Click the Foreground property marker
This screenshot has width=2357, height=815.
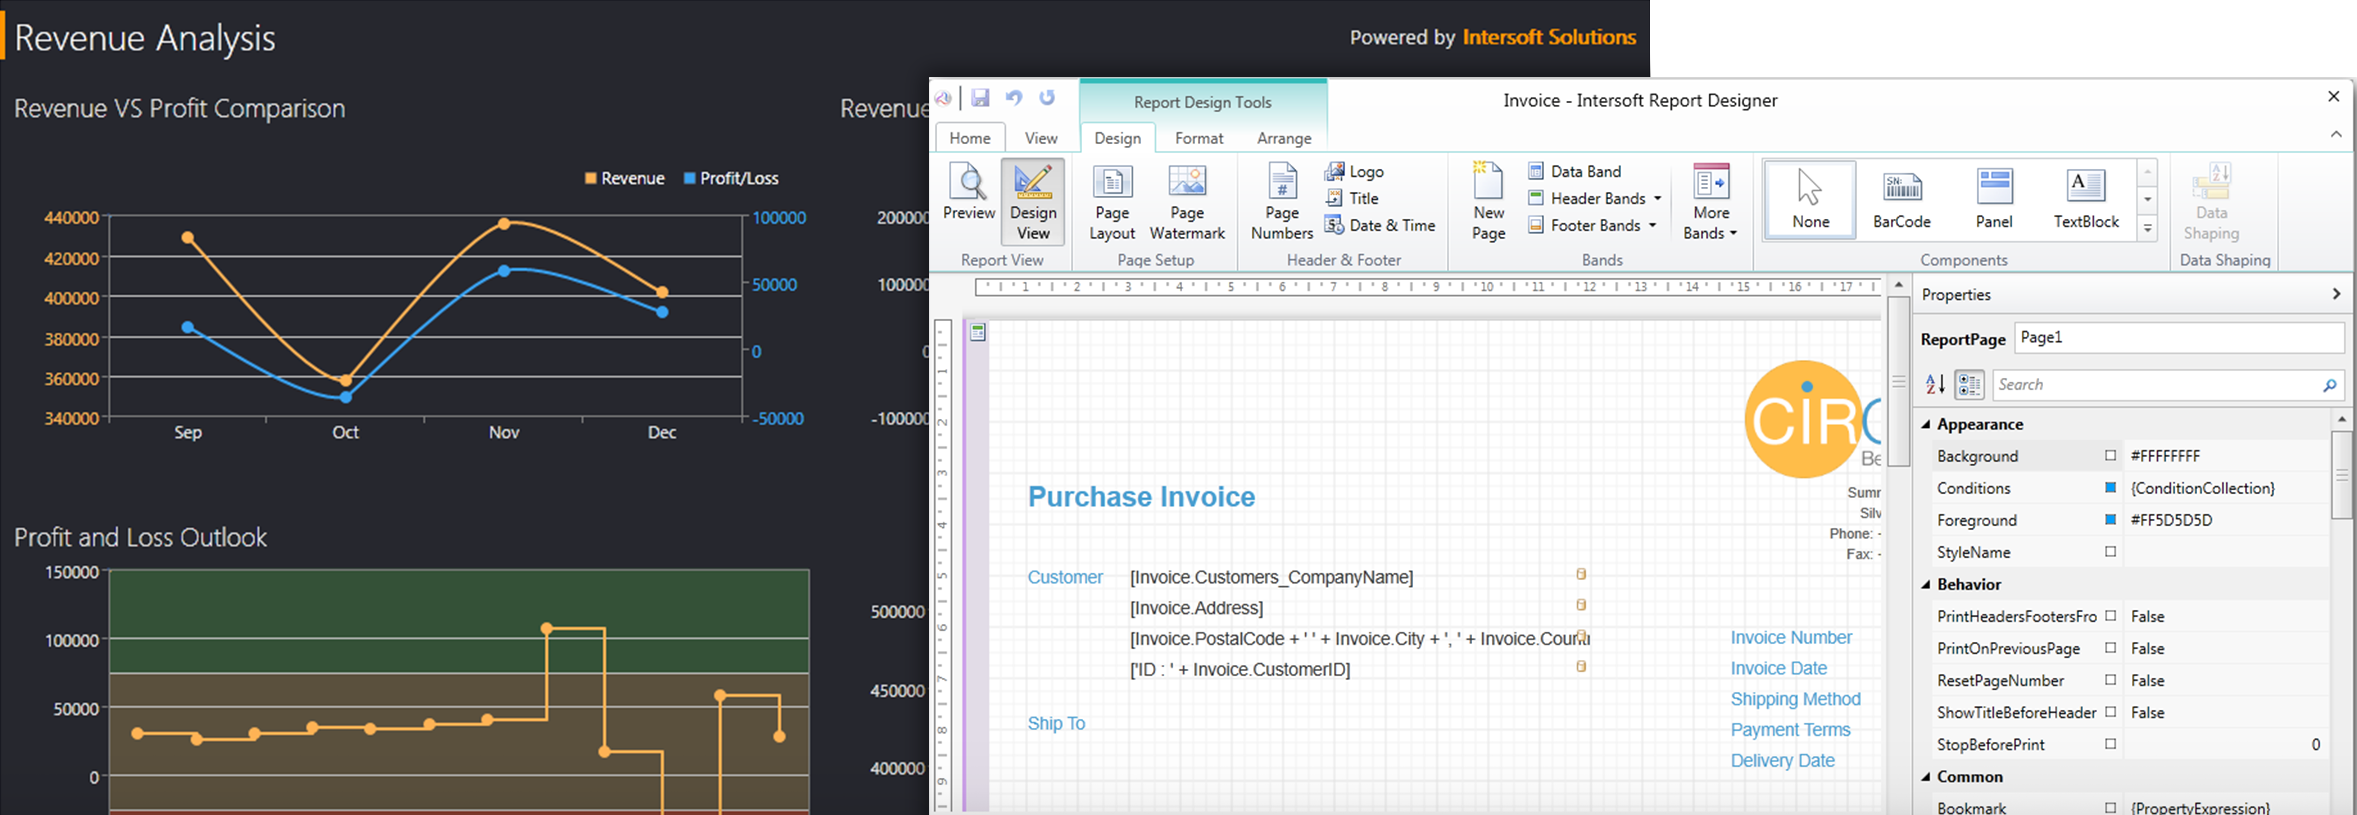(x=2110, y=519)
